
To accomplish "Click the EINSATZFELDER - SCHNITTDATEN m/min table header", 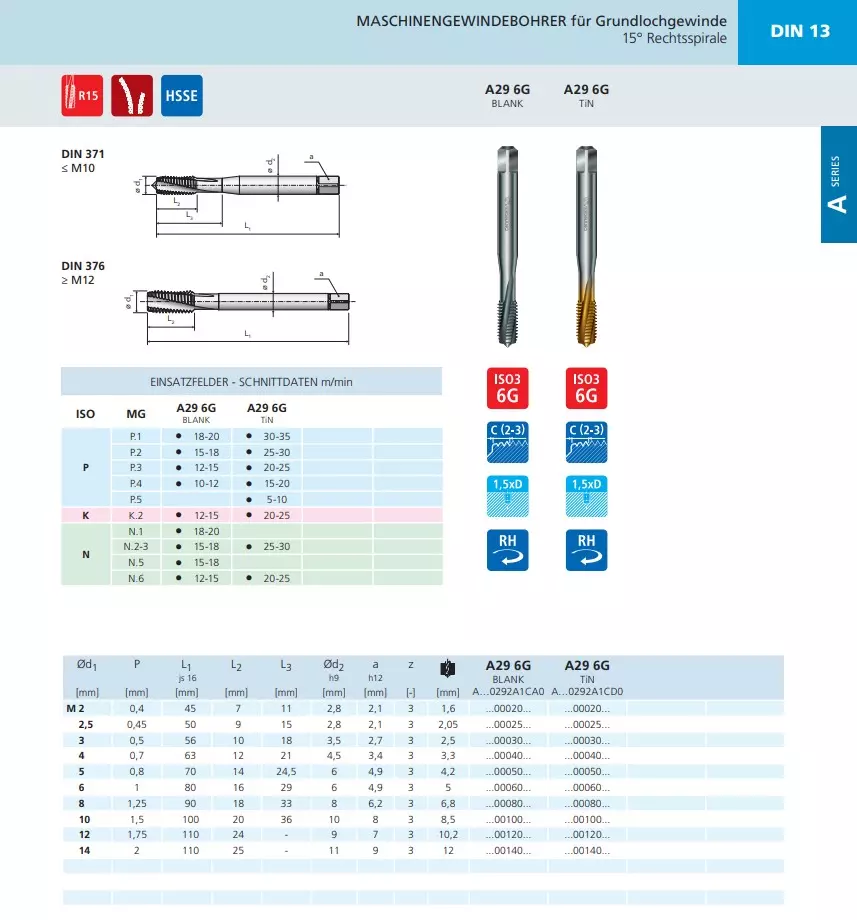I will coord(251,382).
